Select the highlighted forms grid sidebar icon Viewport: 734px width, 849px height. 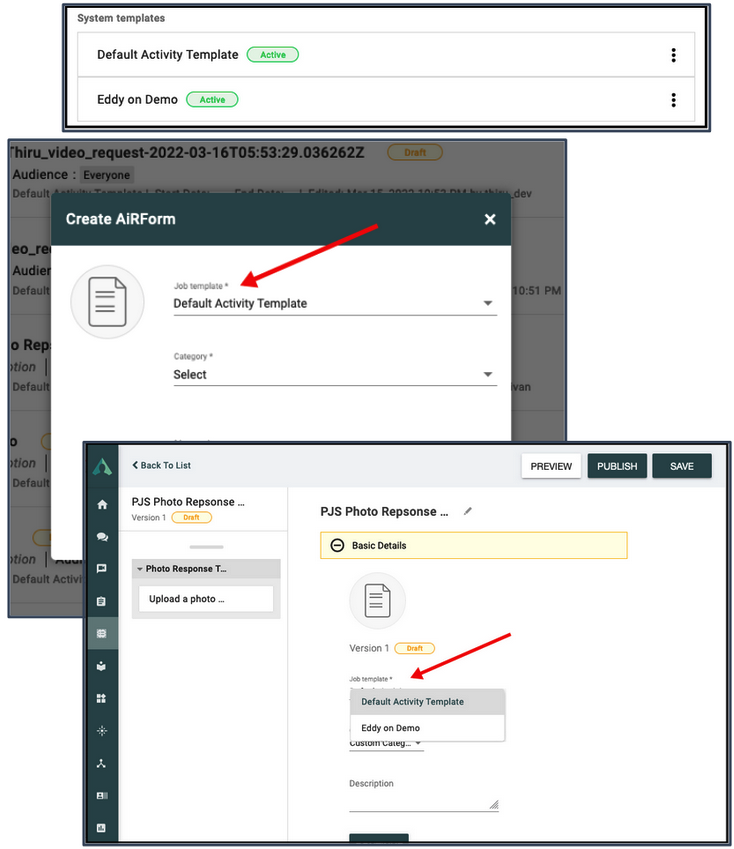[102, 633]
